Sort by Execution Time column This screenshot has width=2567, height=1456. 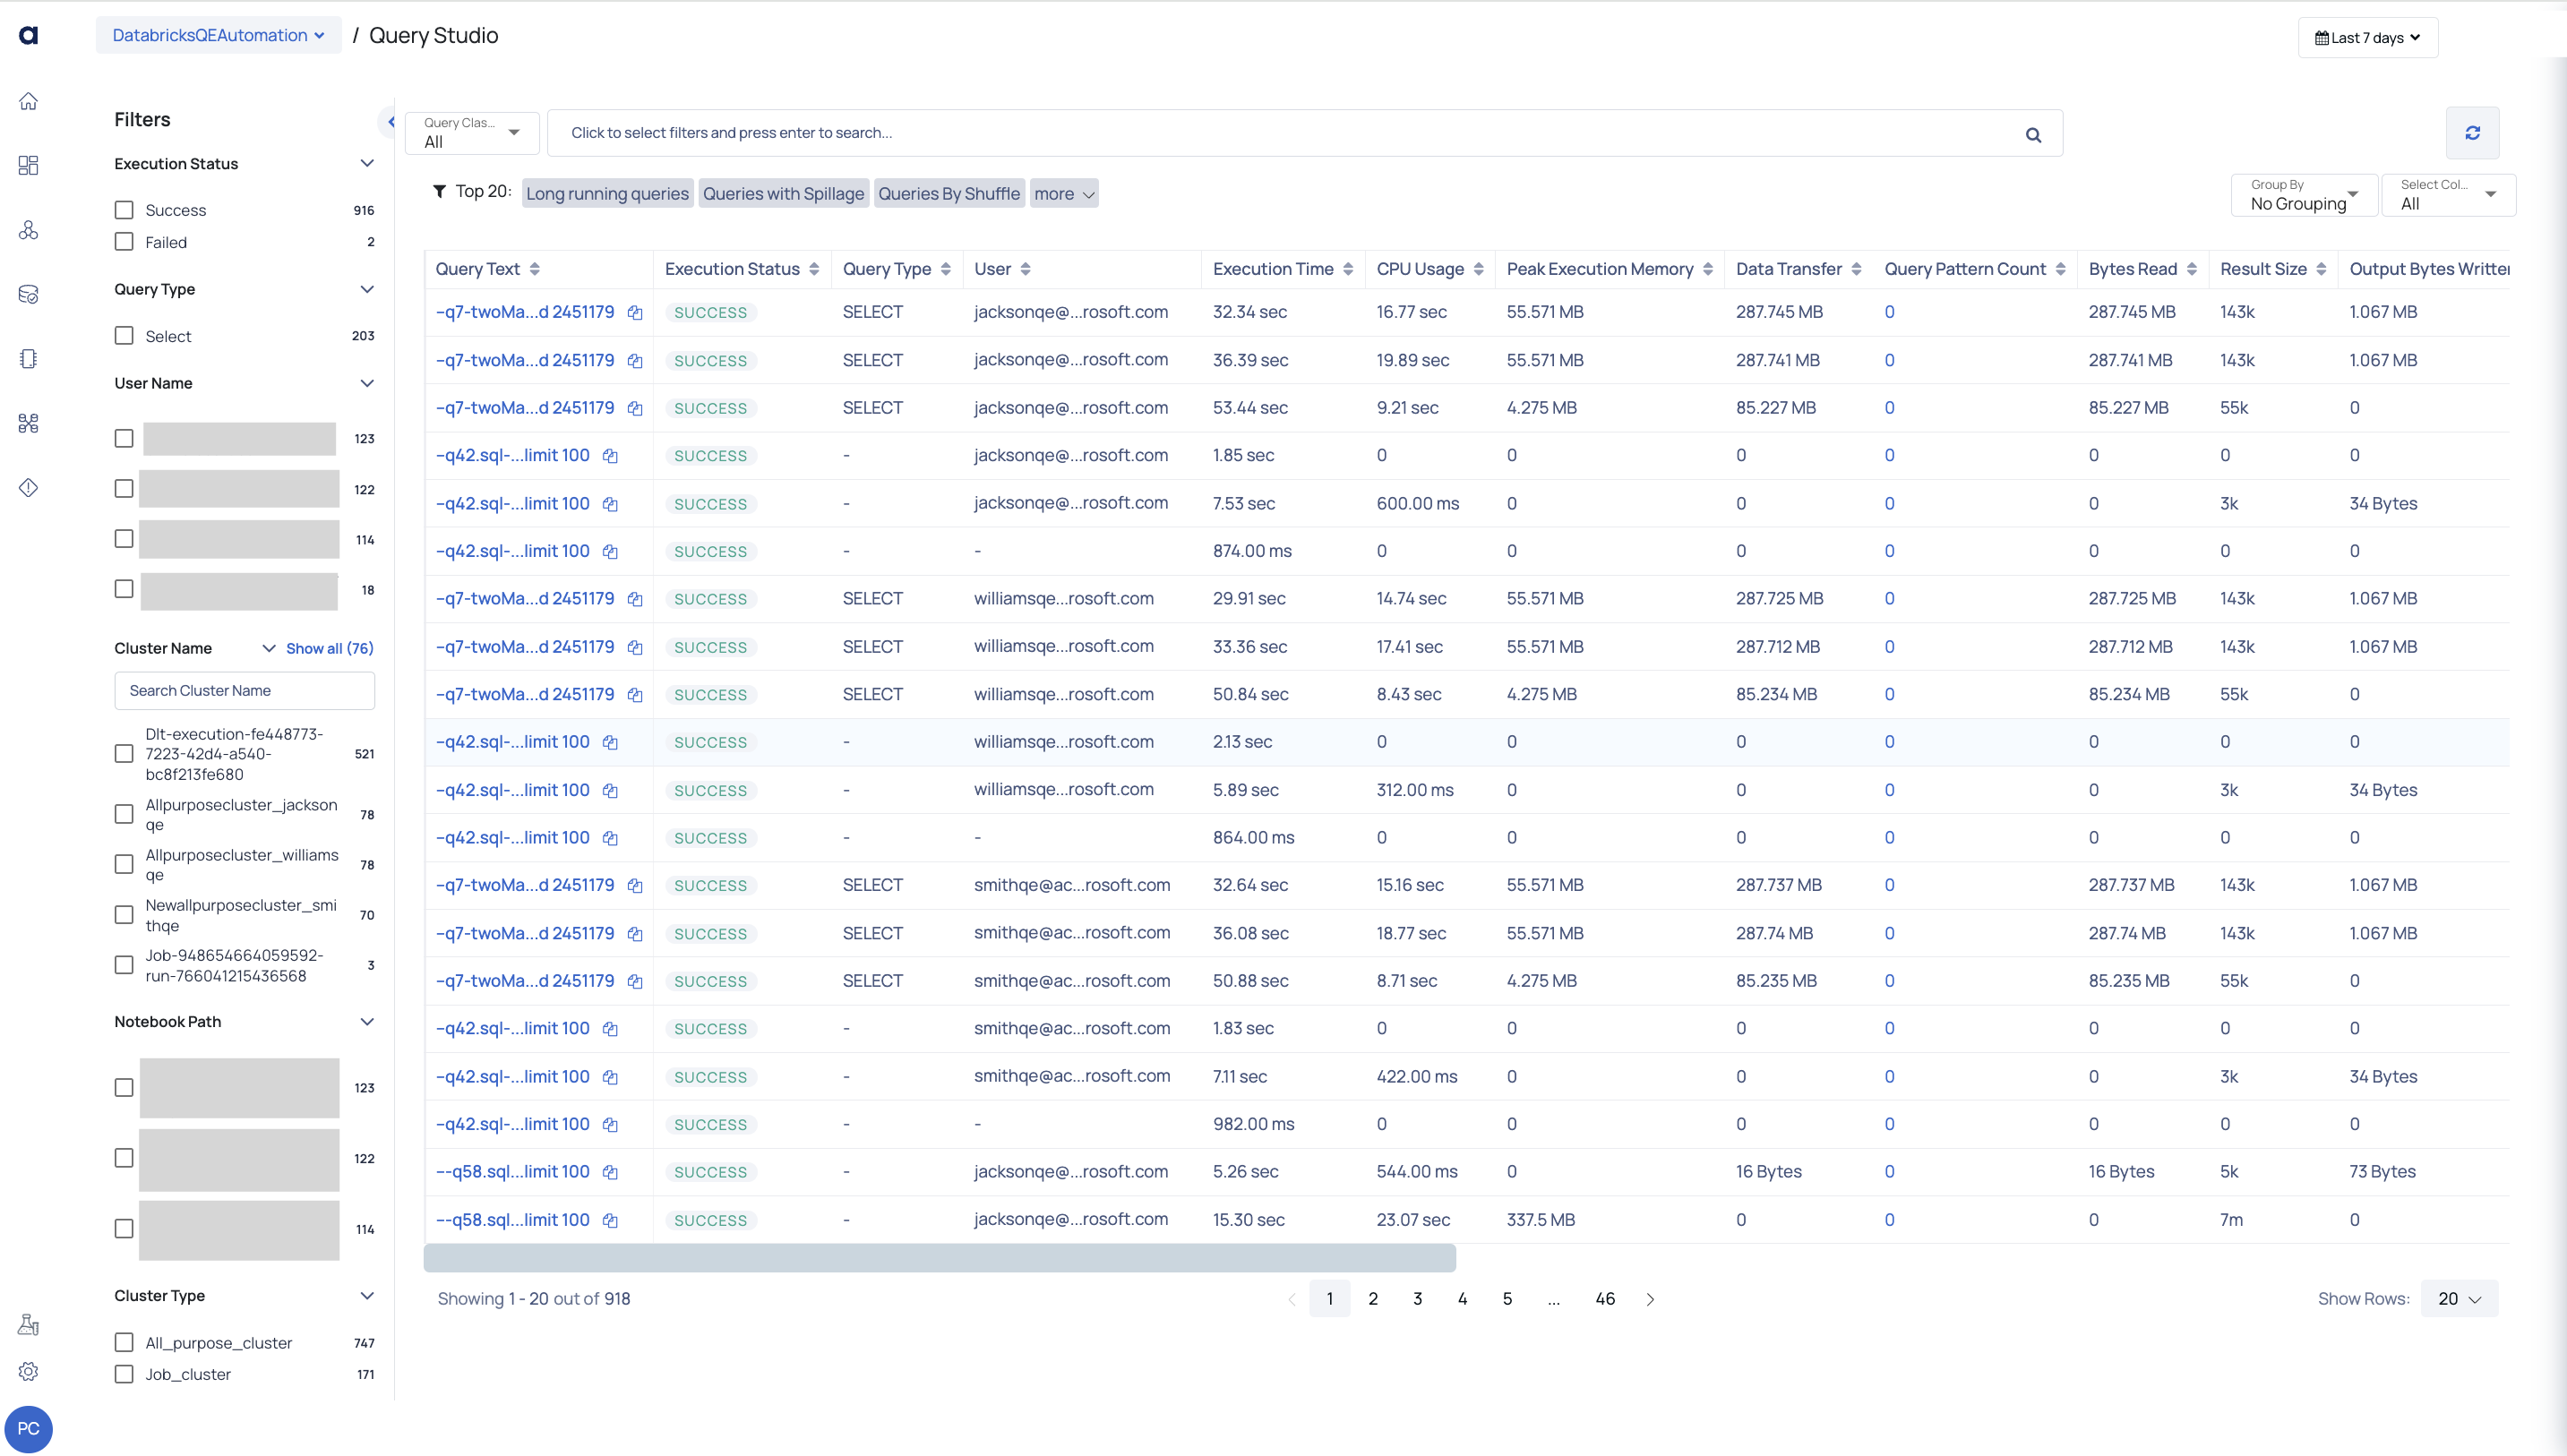[1348, 269]
